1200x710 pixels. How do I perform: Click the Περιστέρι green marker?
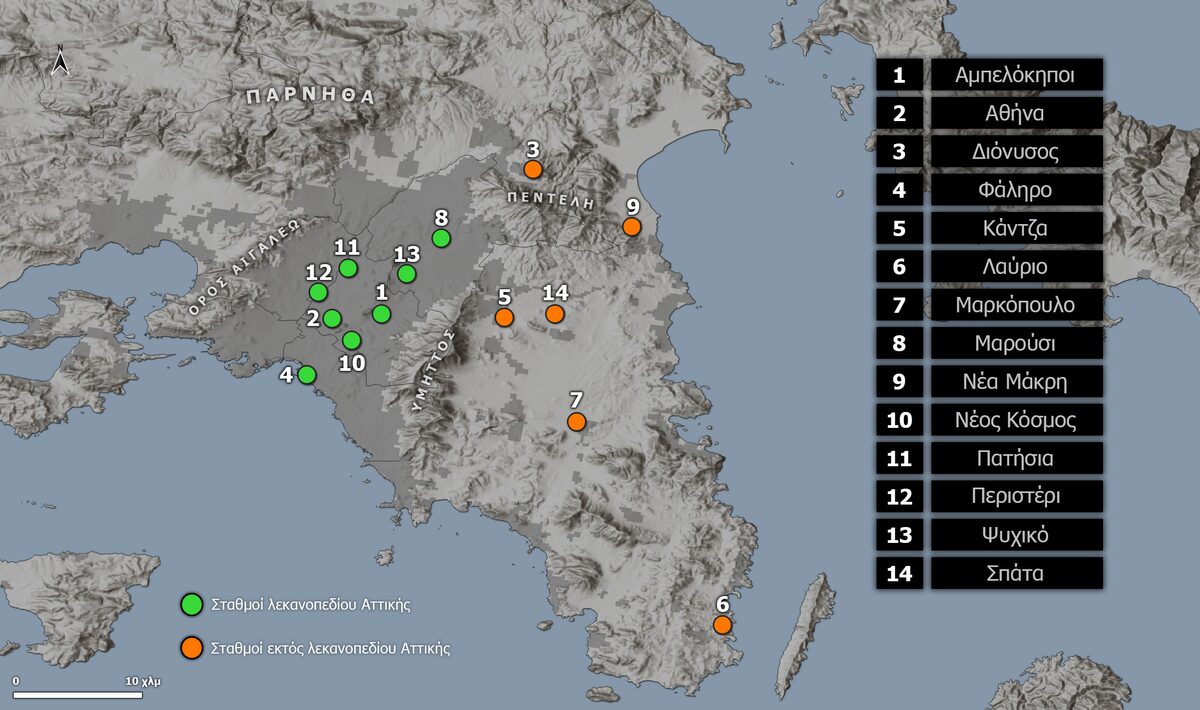(318, 292)
